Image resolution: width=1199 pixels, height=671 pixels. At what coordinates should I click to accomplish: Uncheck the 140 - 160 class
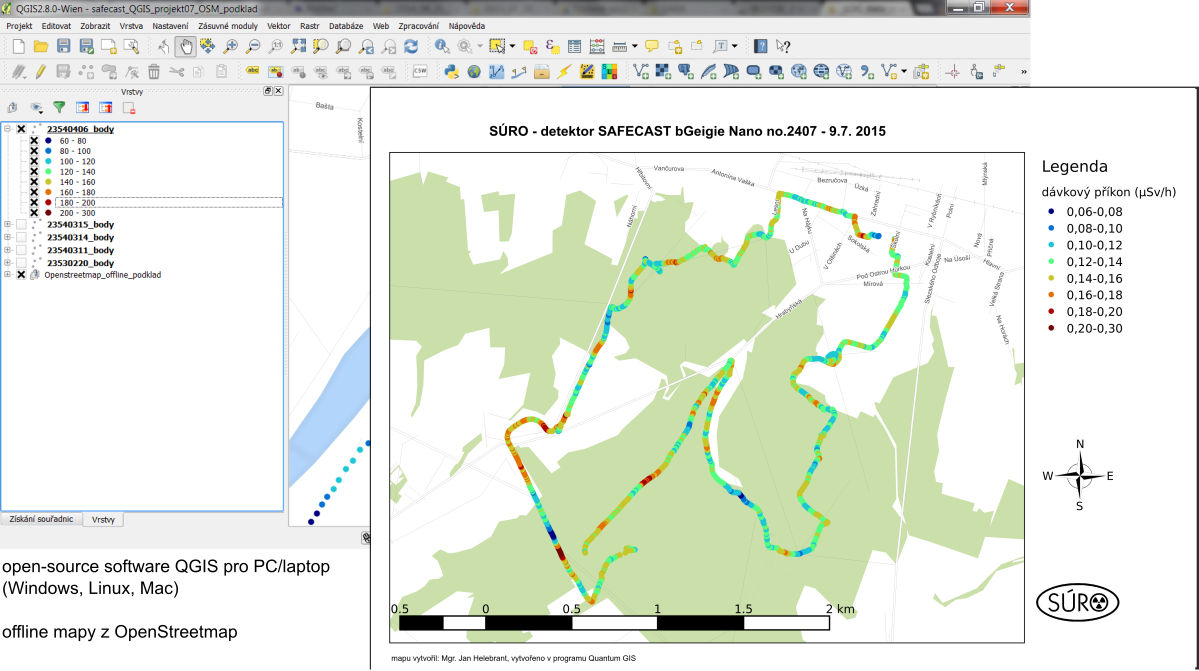click(x=34, y=182)
